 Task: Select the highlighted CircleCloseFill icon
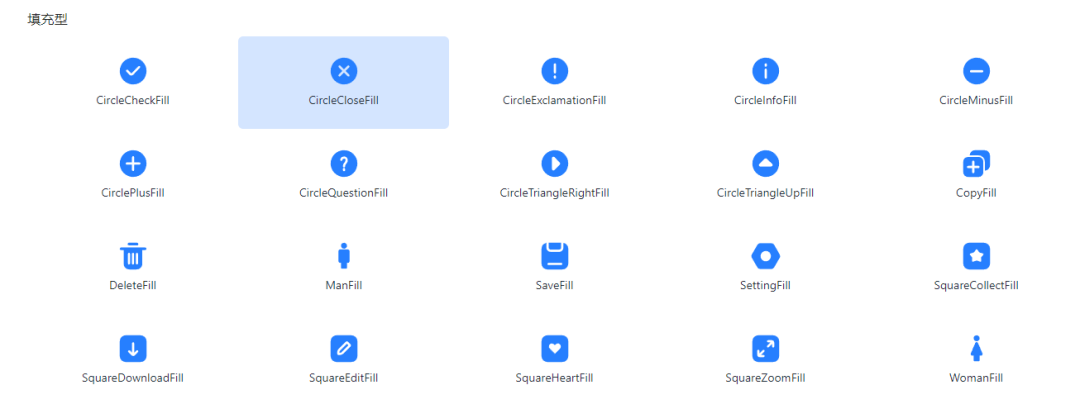[x=344, y=70]
